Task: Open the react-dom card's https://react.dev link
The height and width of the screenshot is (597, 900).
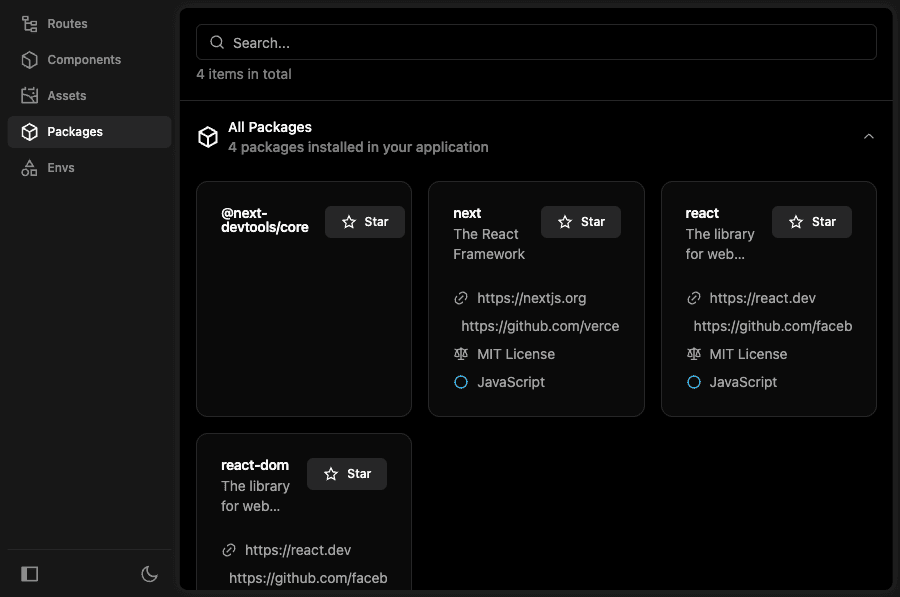Action: [298, 550]
